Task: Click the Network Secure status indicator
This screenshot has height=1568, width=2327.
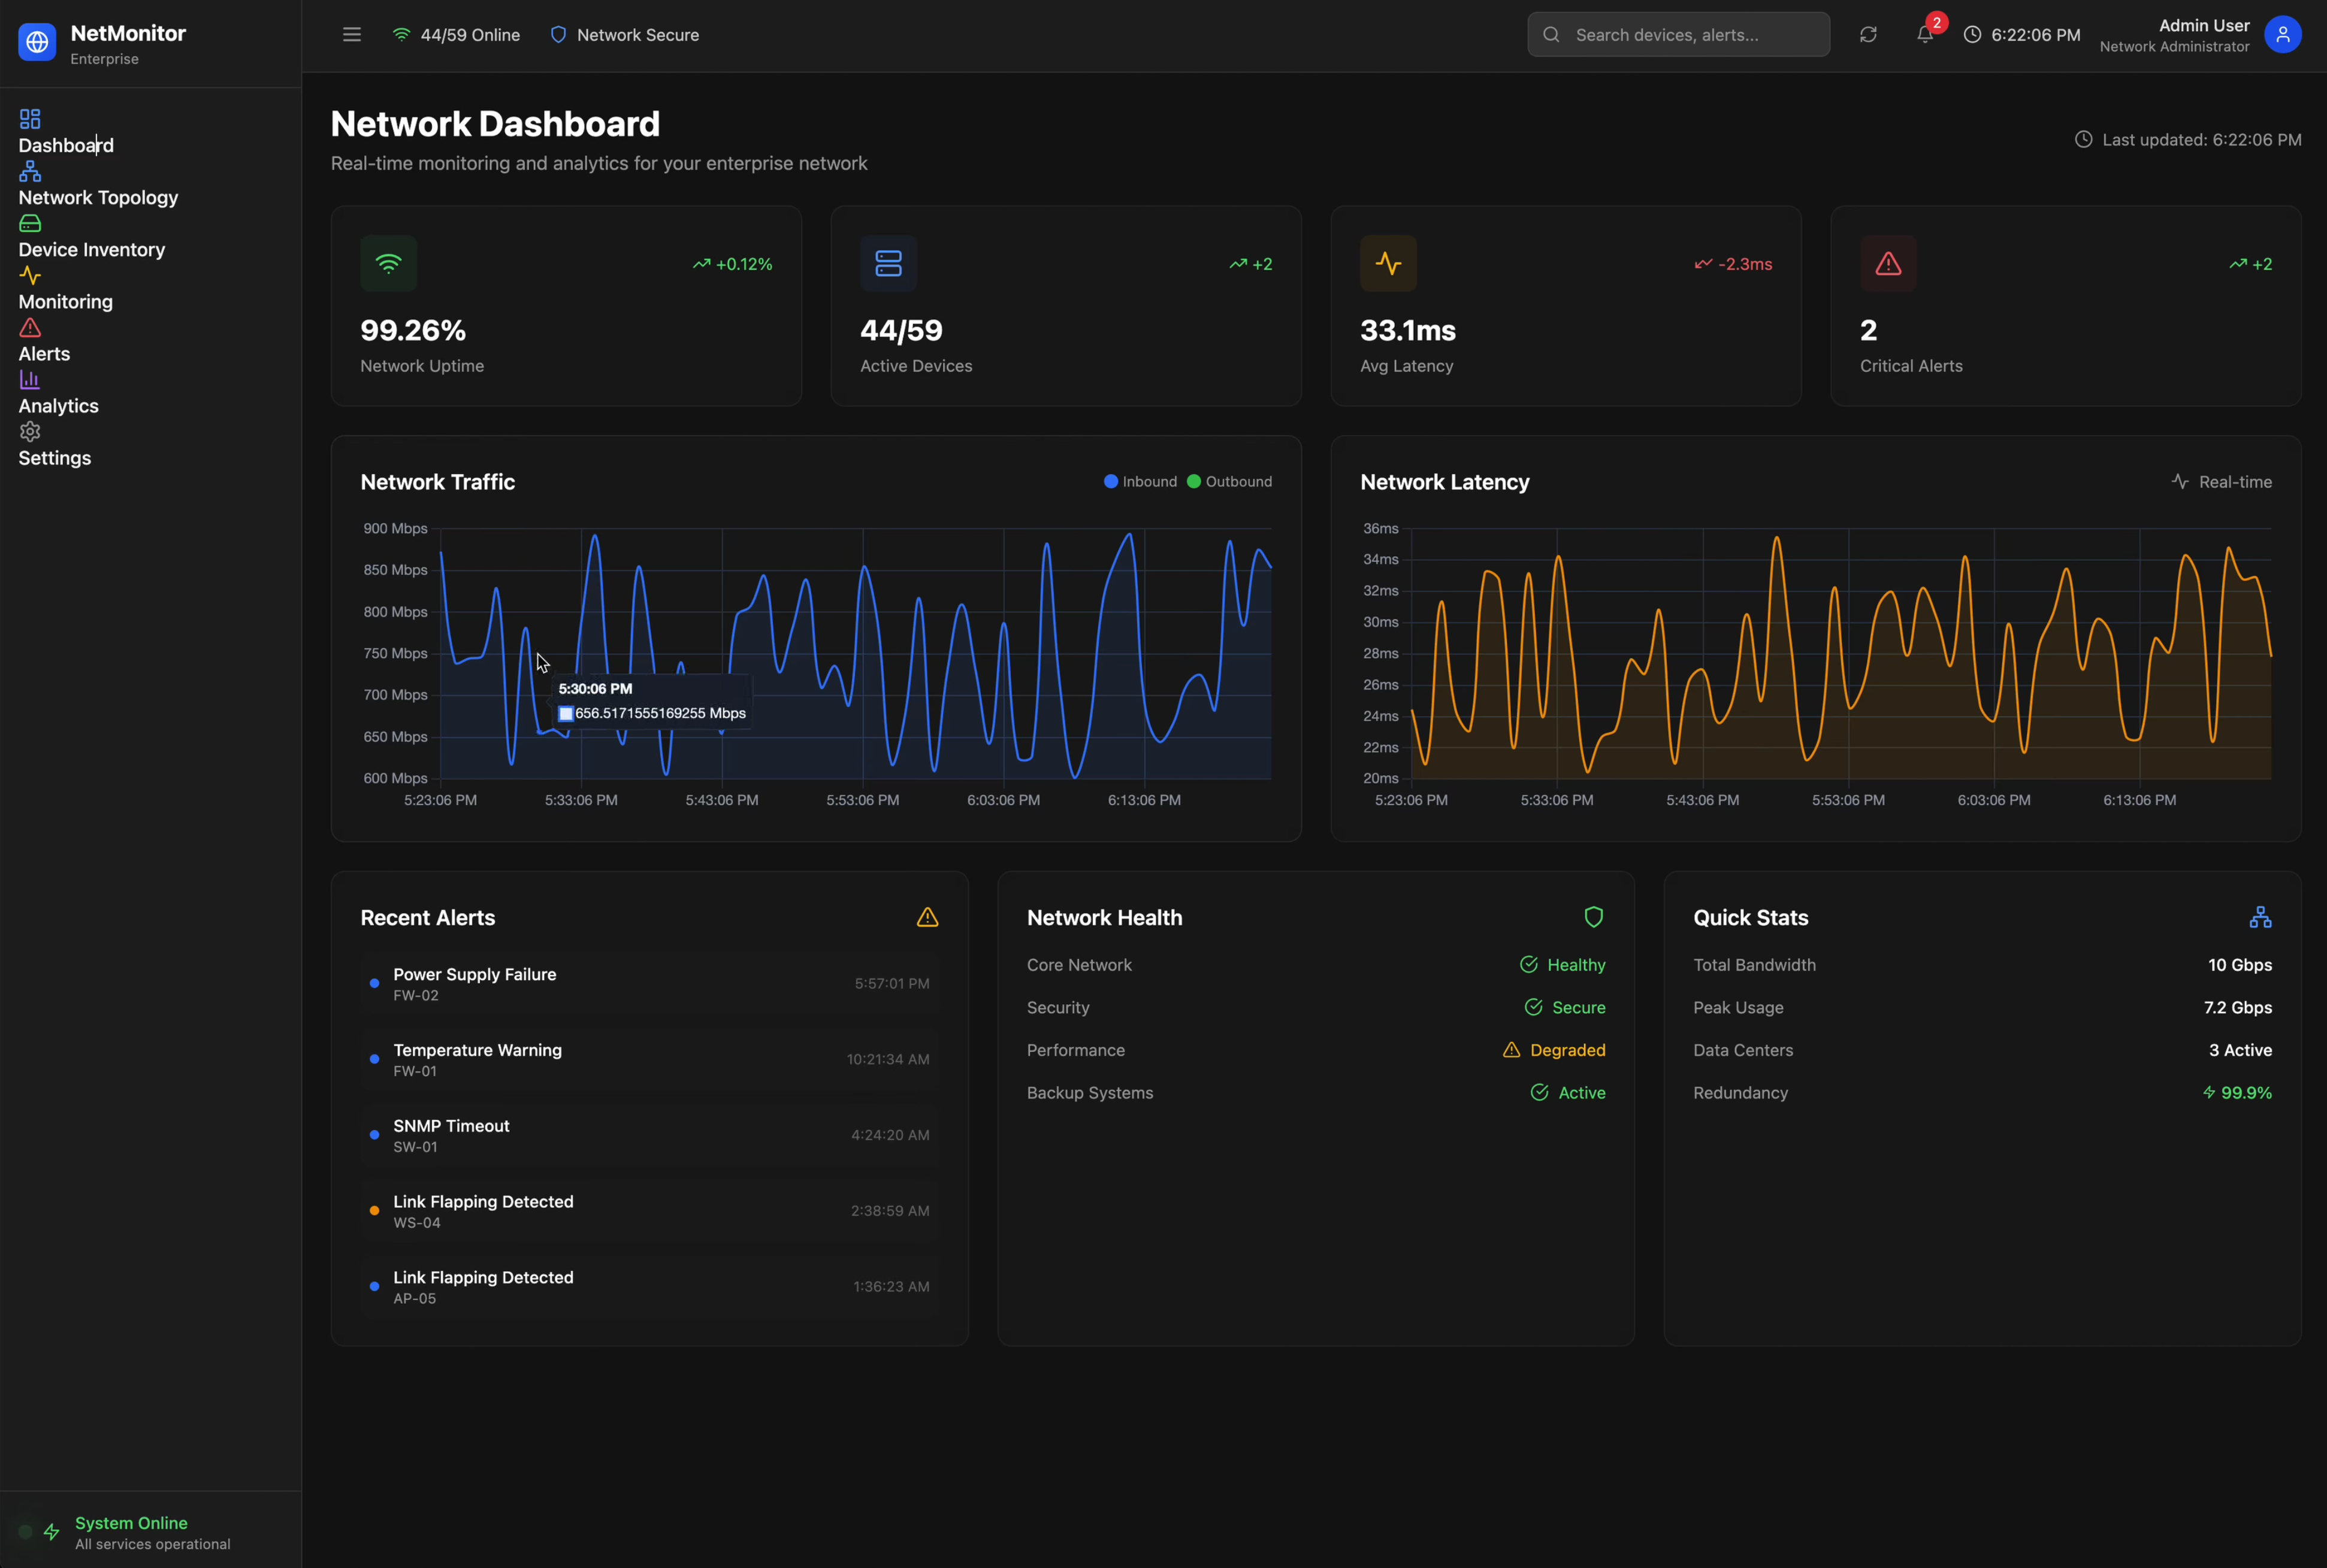Action: point(624,34)
